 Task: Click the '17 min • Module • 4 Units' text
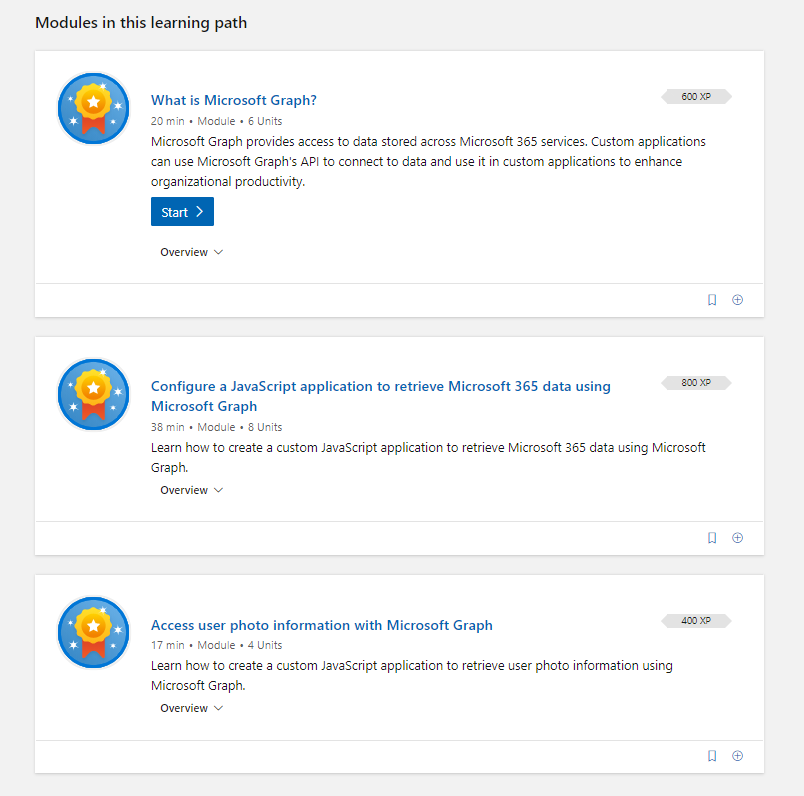(216, 645)
